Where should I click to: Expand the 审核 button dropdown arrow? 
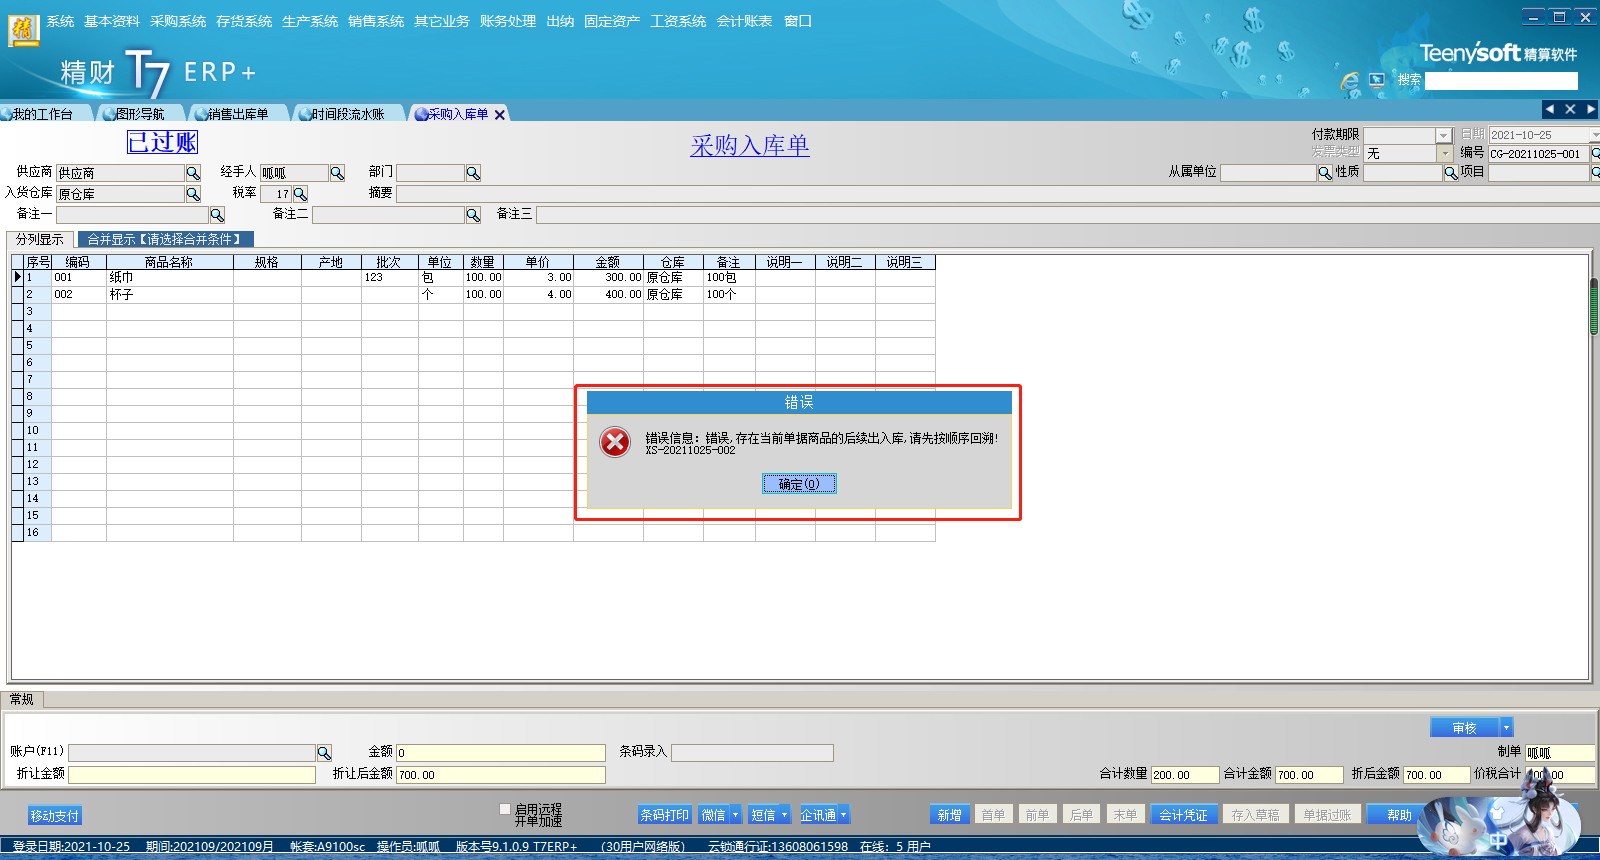pyautogui.click(x=1506, y=728)
